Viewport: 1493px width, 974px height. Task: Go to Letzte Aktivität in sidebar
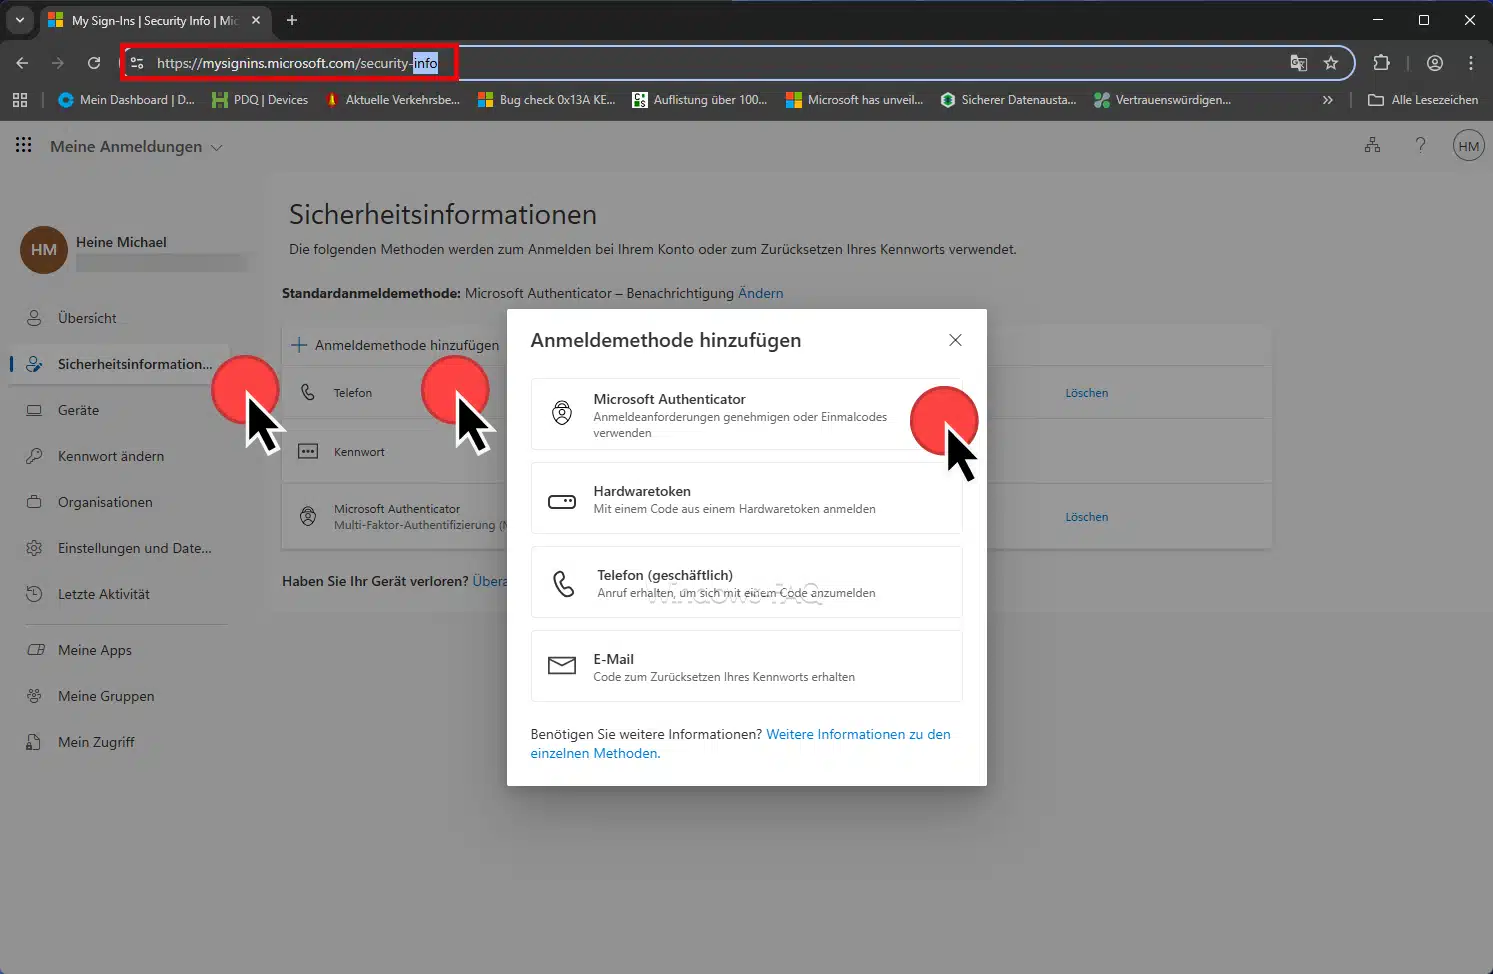coord(103,594)
